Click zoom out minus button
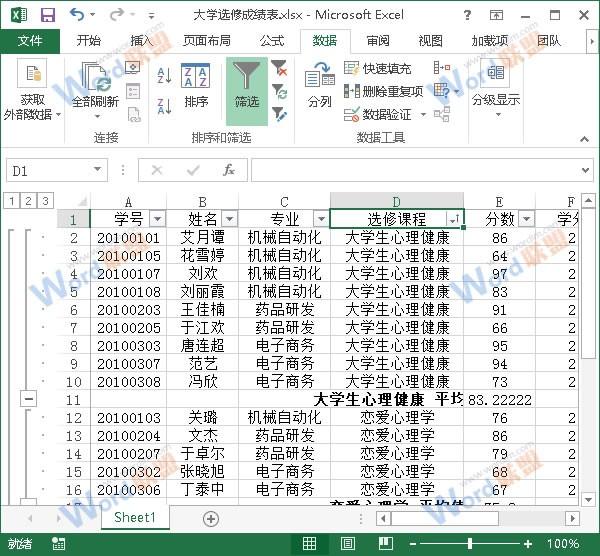Screen dimensions: 600x556 (x=412, y=544)
